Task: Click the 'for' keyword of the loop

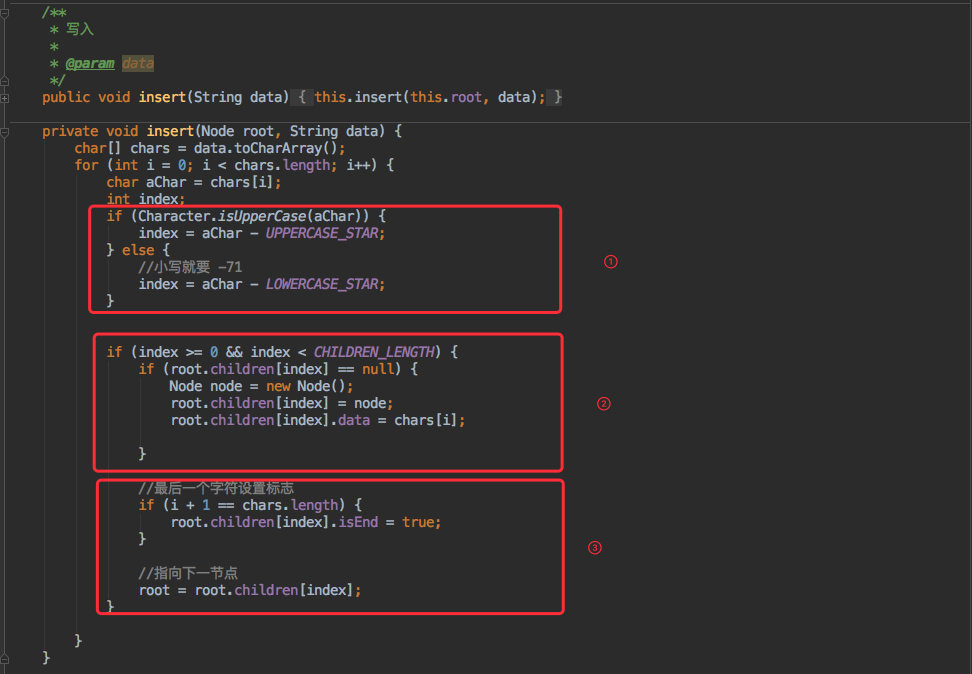Action: (x=86, y=165)
